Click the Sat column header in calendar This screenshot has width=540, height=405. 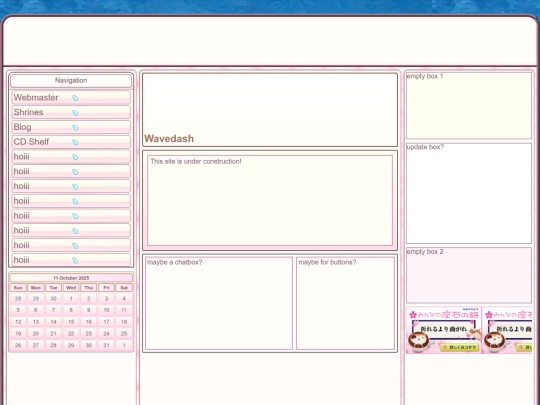(x=124, y=288)
